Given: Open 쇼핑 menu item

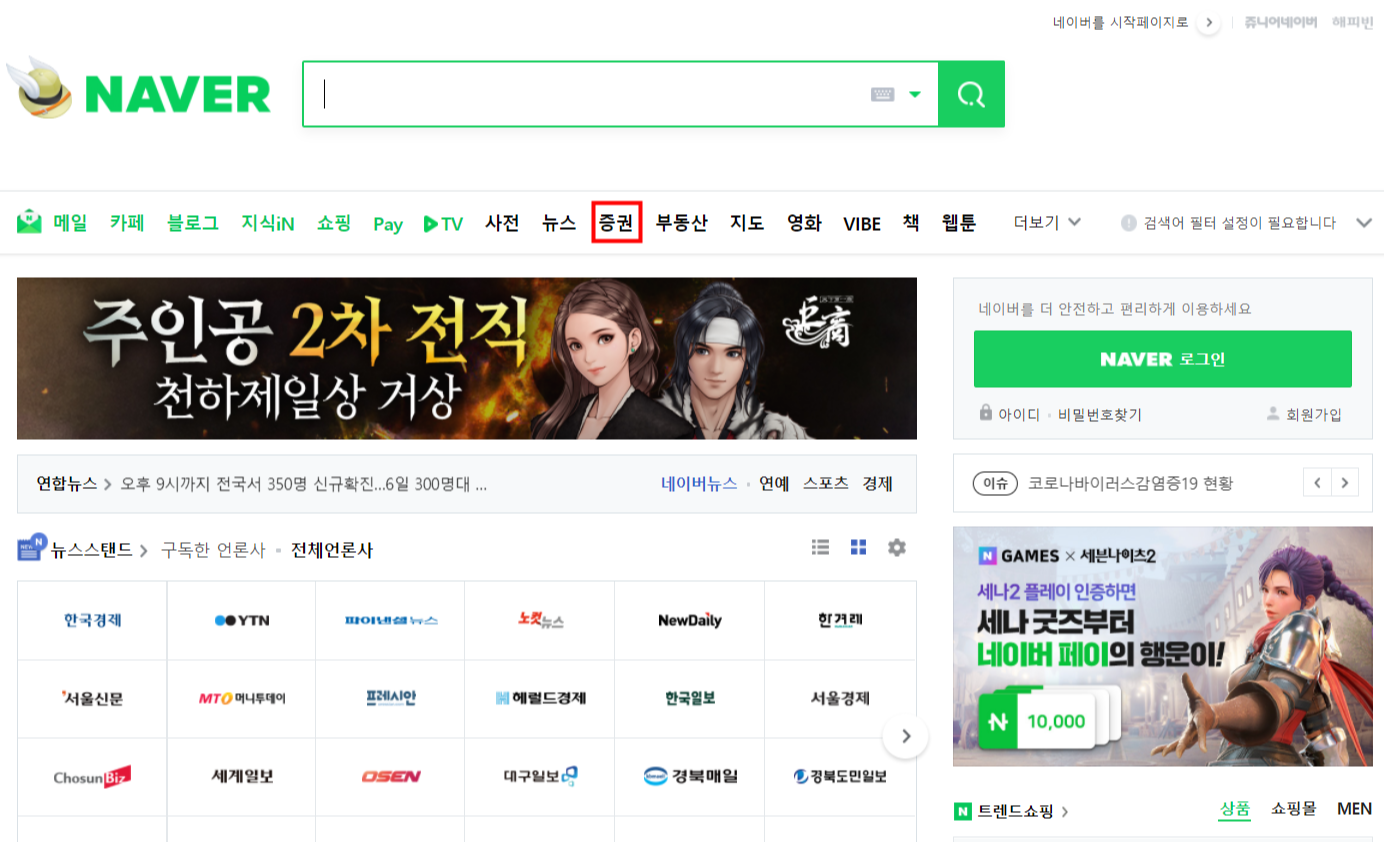Looking at the screenshot, I should click(334, 223).
